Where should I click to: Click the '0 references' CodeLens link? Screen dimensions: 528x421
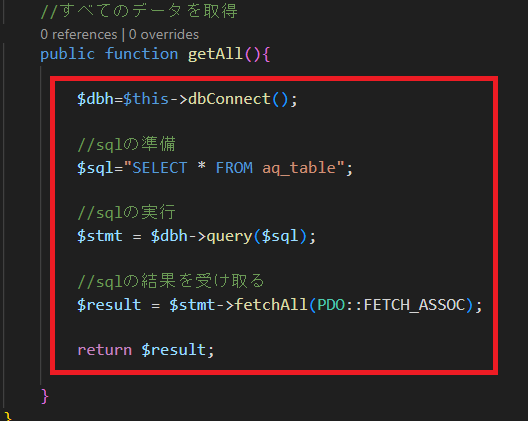click(79, 34)
